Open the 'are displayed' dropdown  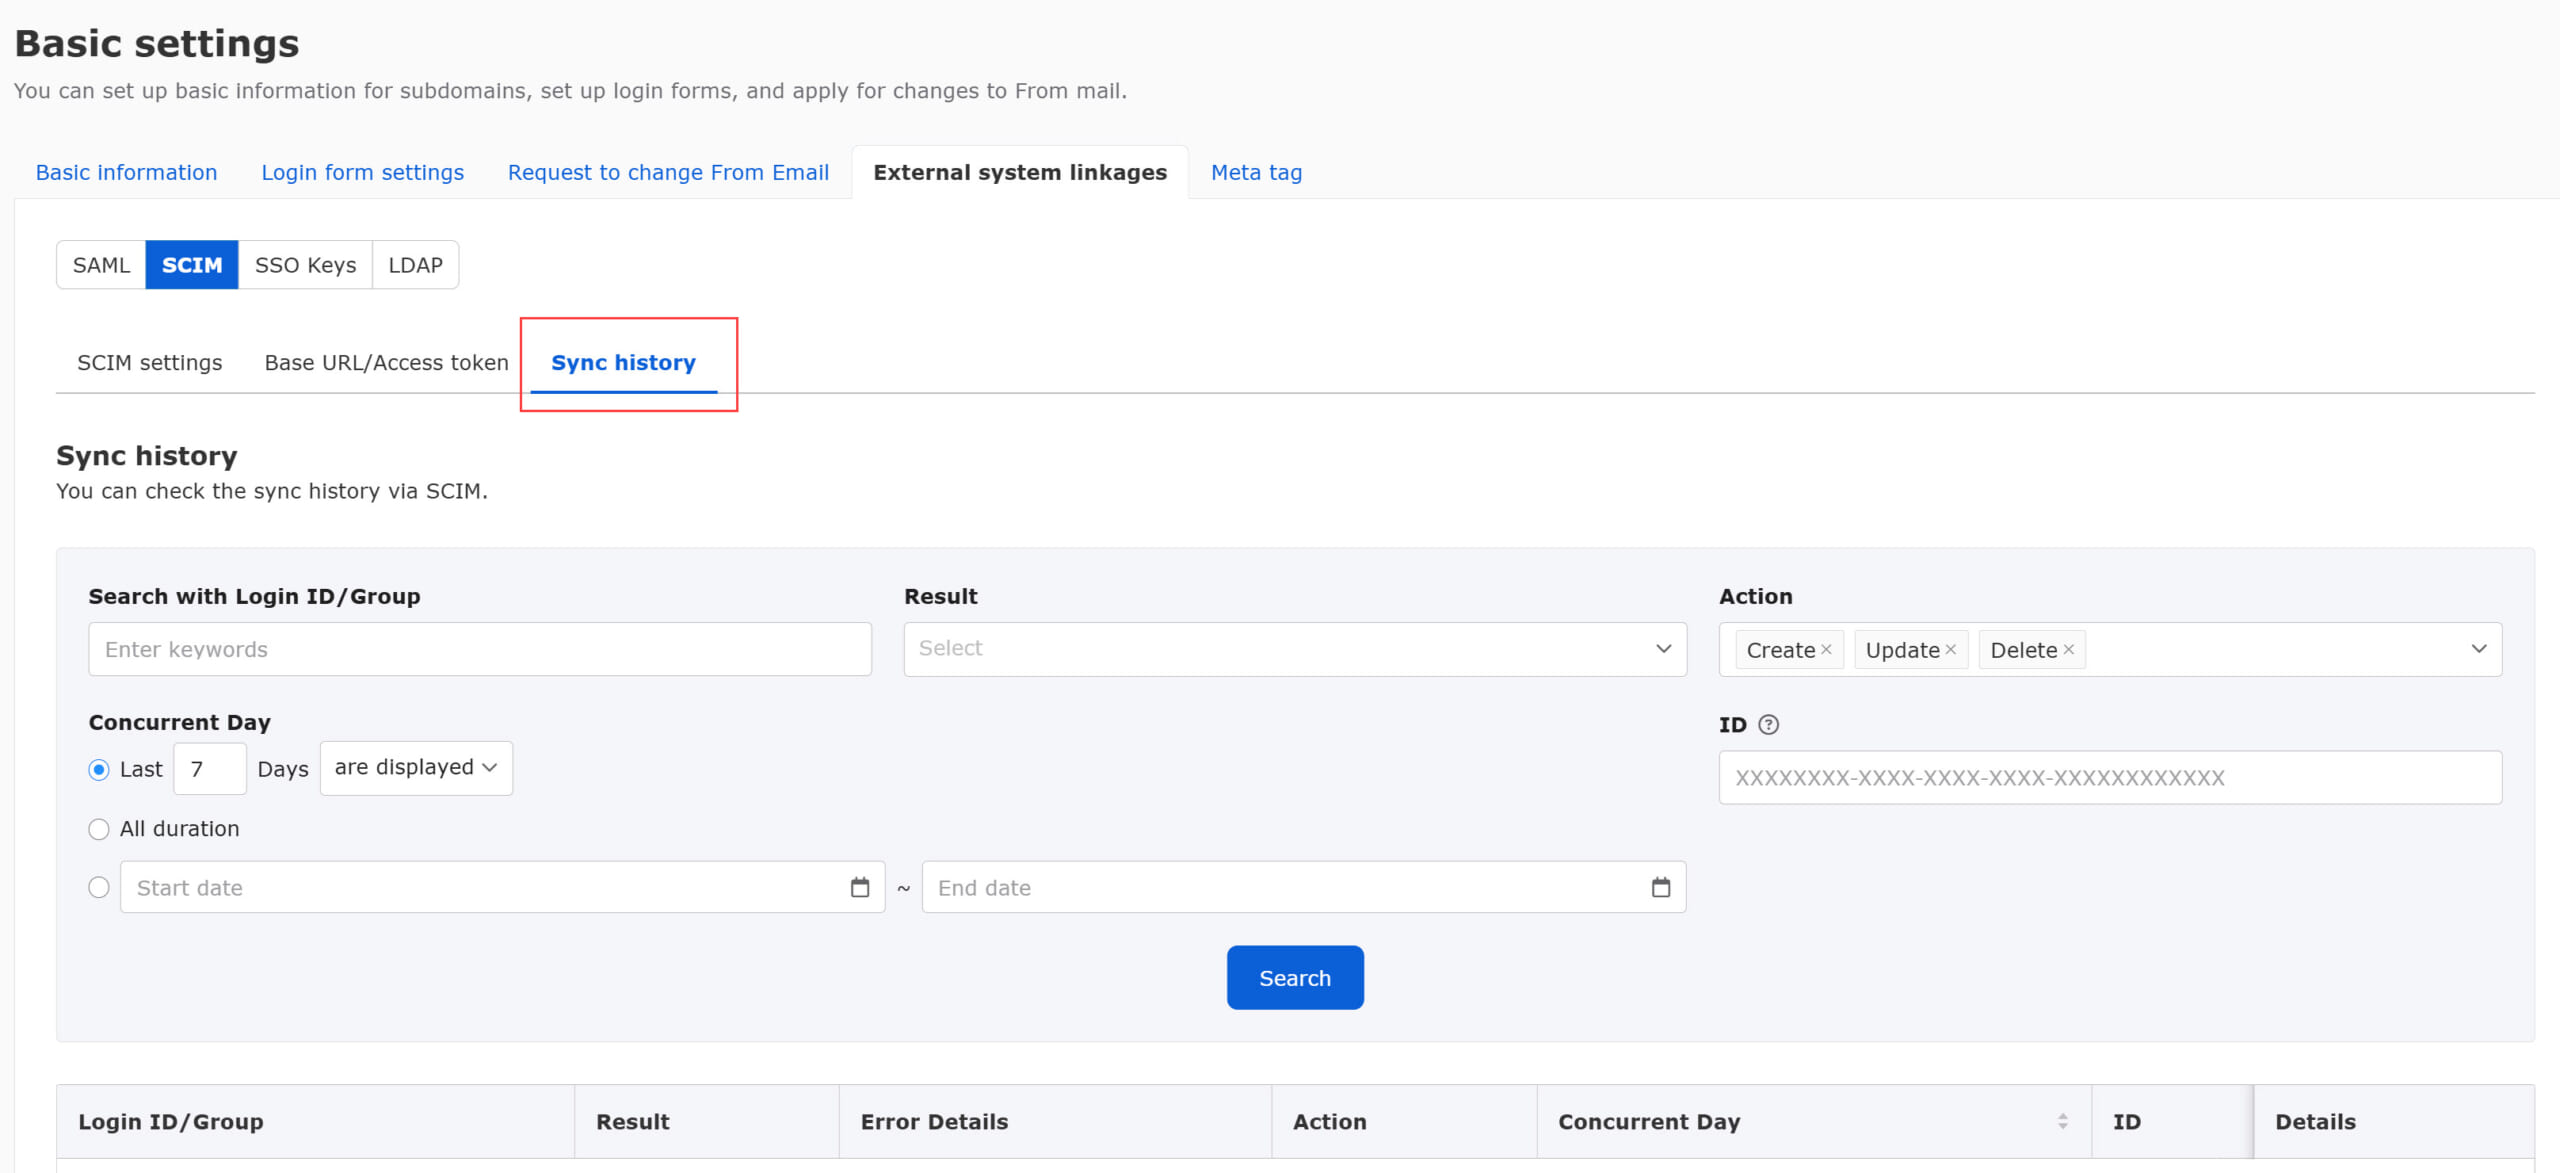(x=416, y=768)
